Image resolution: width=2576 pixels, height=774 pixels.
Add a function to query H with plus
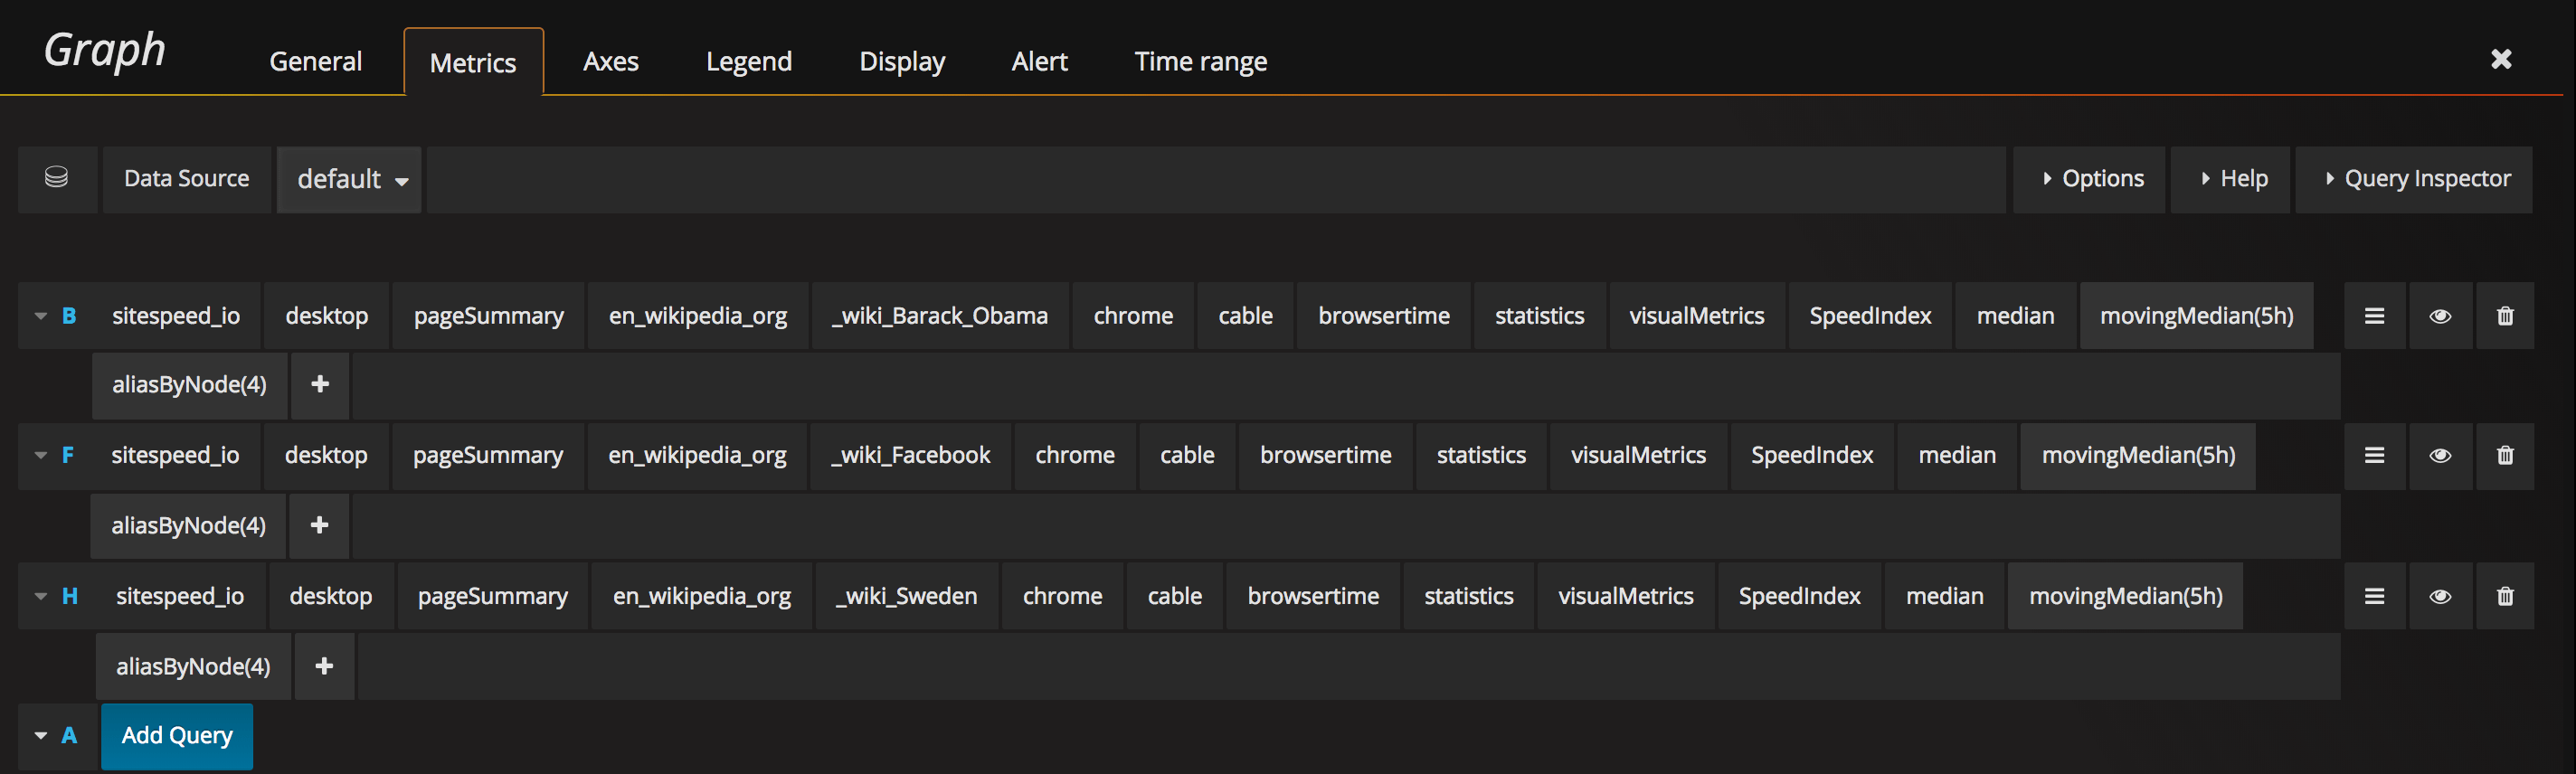[x=324, y=666]
